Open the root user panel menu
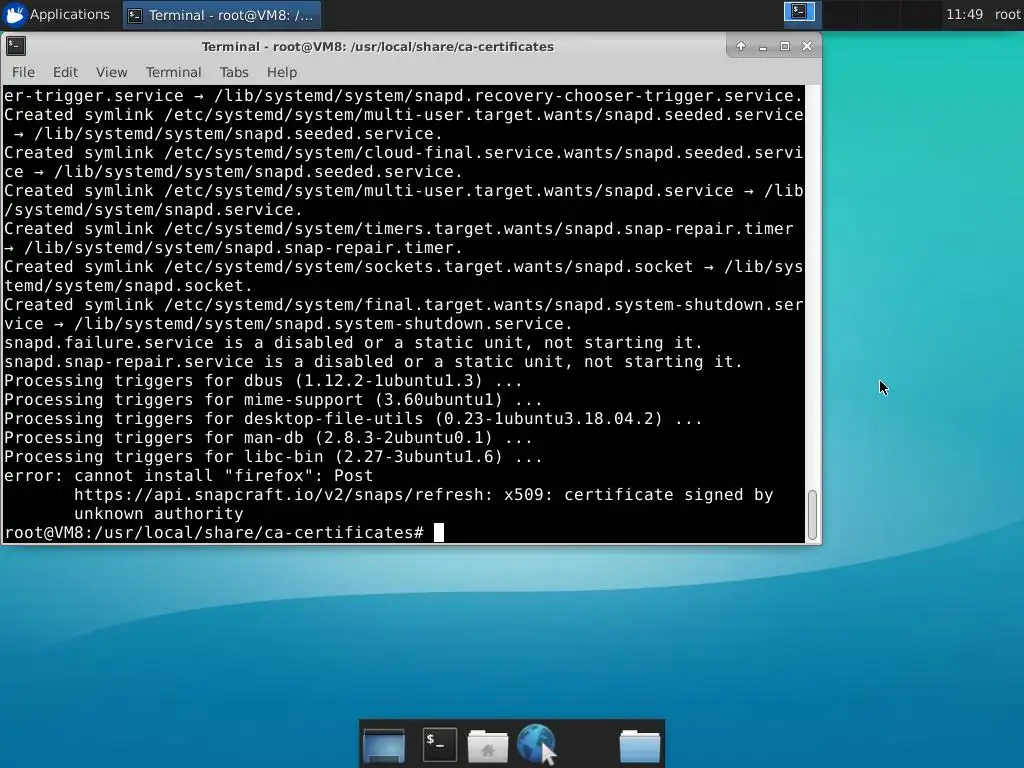This screenshot has height=768, width=1024. [x=1008, y=14]
